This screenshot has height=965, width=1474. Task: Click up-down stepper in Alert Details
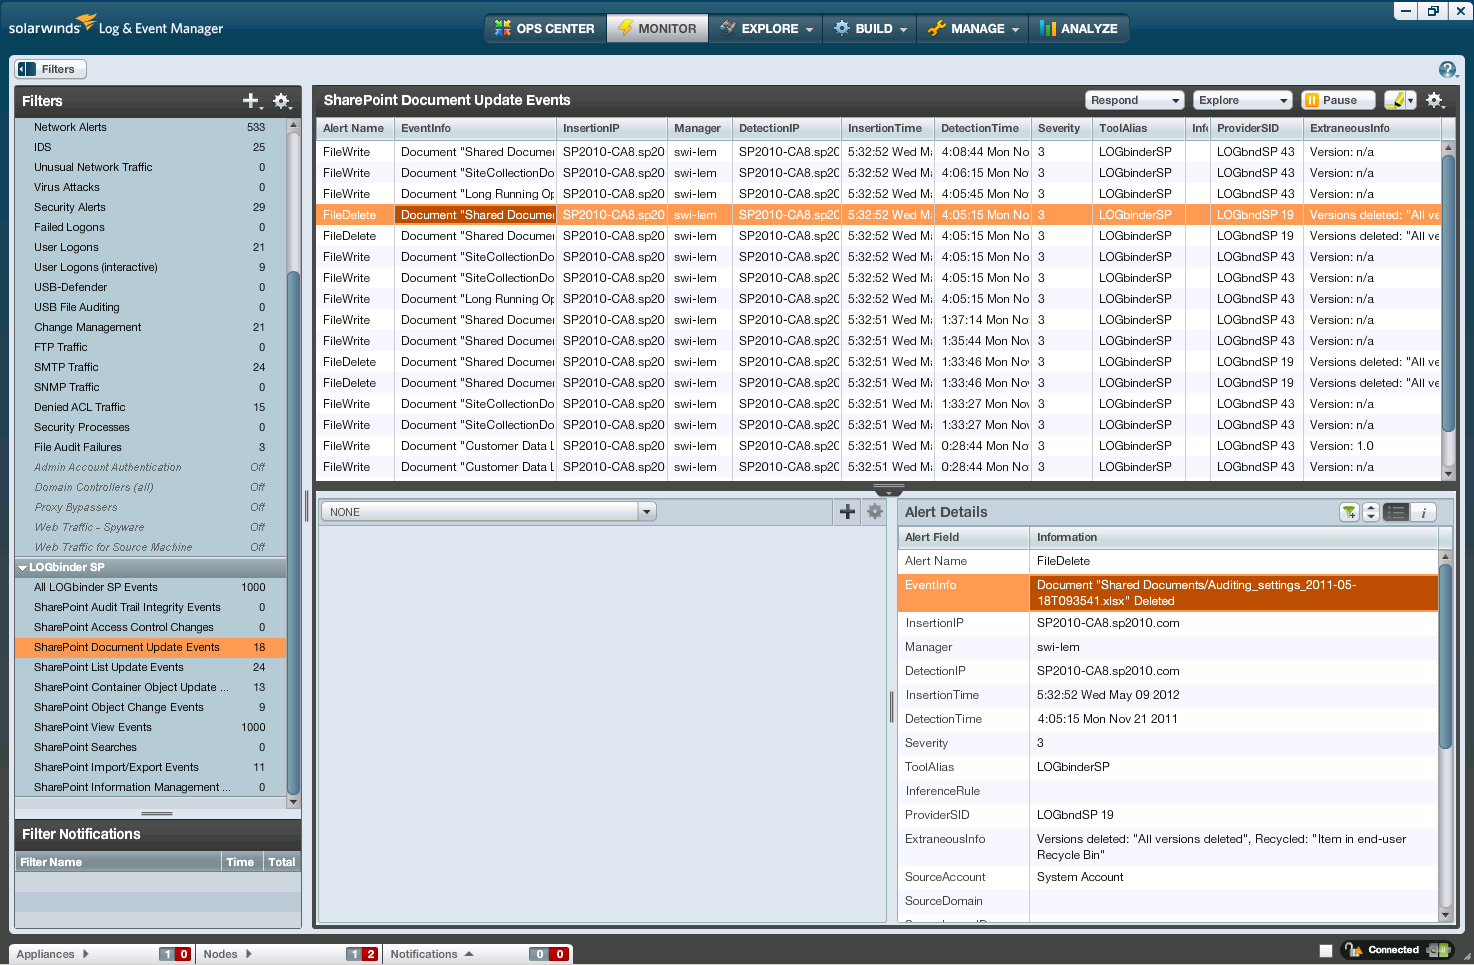coord(1371,512)
